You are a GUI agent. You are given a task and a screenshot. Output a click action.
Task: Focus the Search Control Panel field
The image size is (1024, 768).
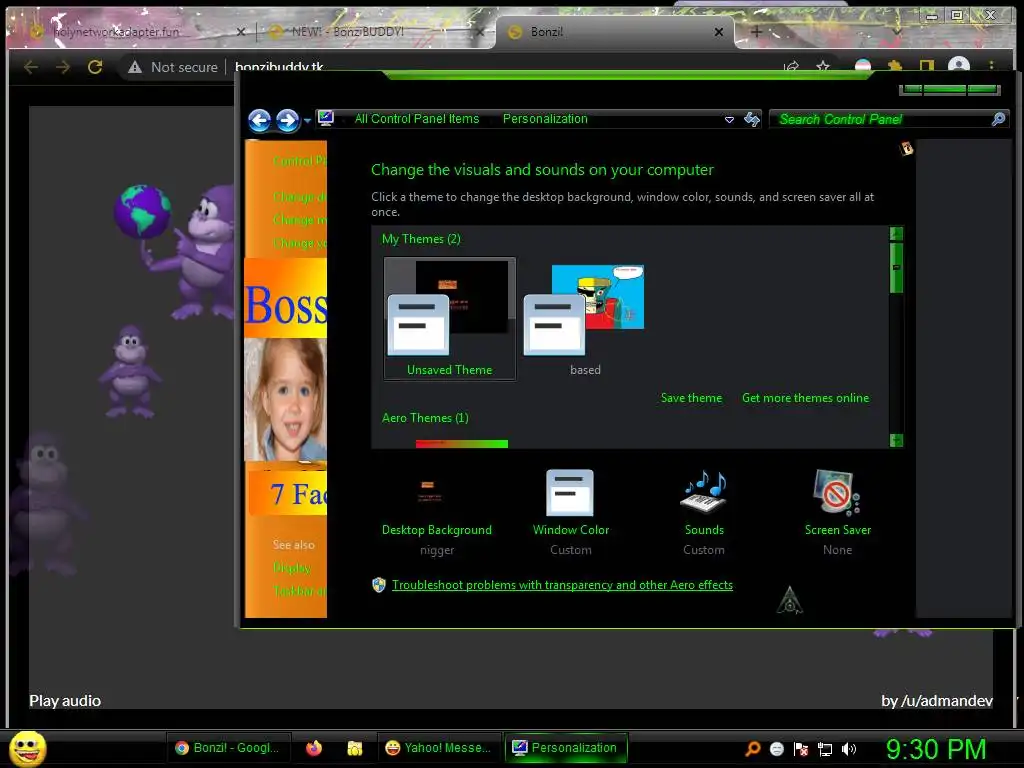pos(883,119)
